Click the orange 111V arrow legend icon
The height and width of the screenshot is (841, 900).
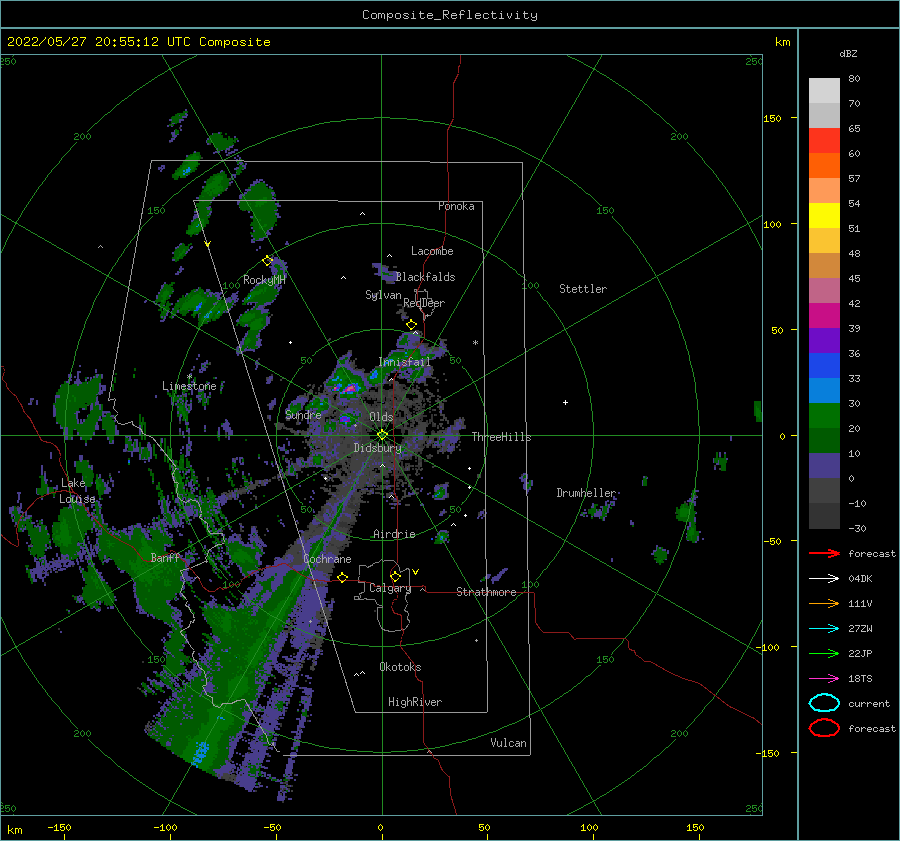point(824,603)
